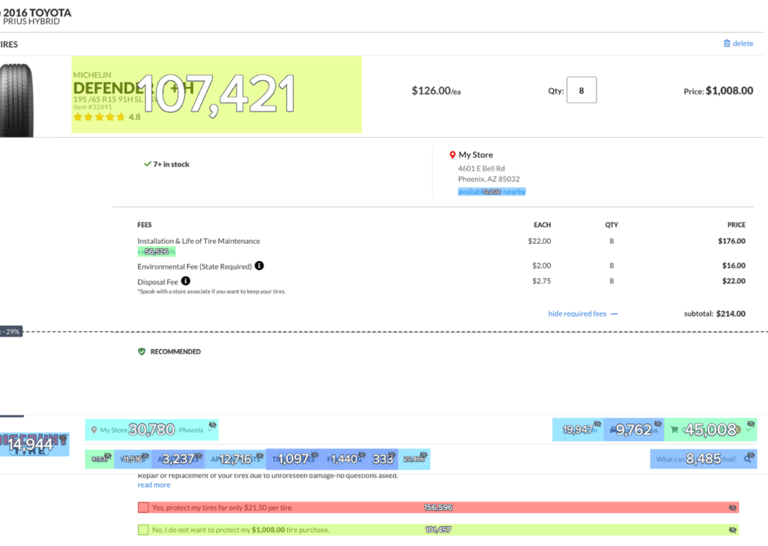Click the subtotal $214.00 text
The width and height of the screenshot is (768, 546).
pos(715,314)
